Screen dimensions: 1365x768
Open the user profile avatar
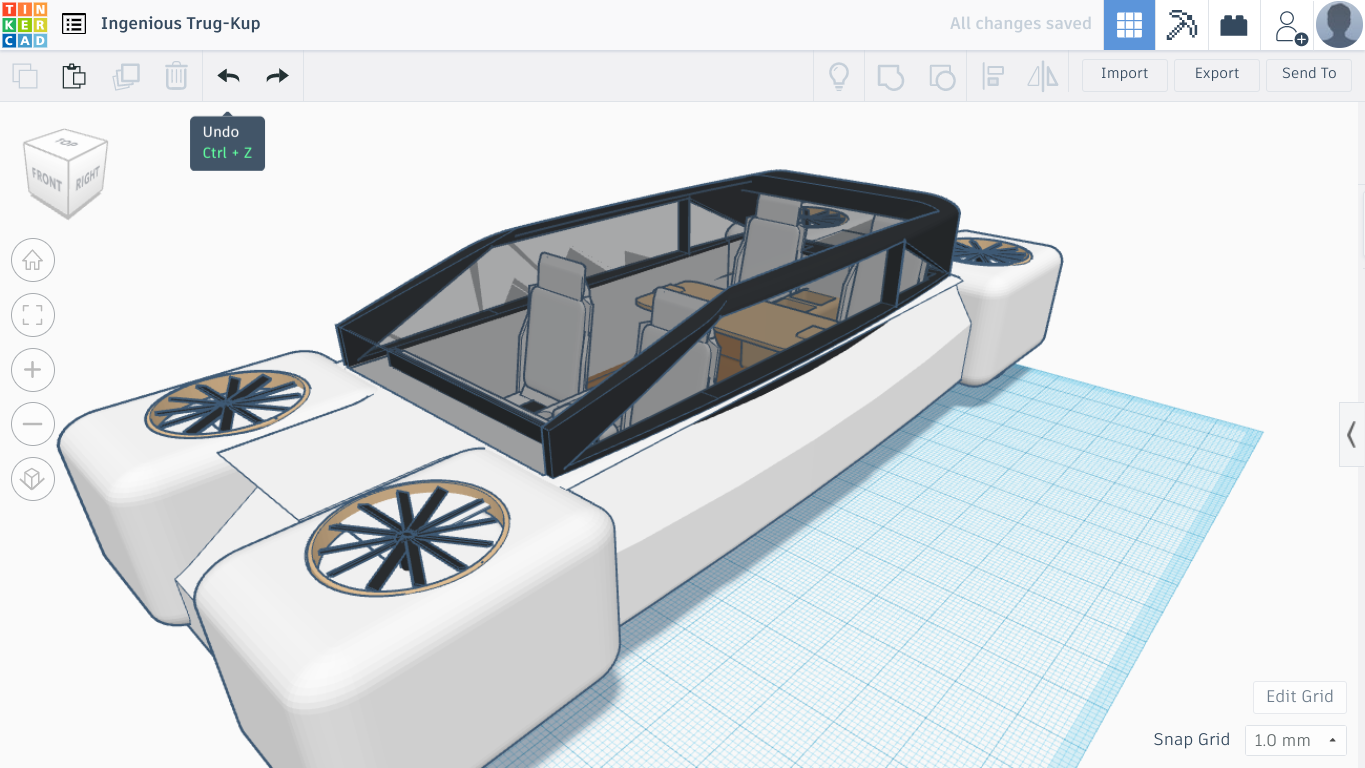tap(1339, 25)
